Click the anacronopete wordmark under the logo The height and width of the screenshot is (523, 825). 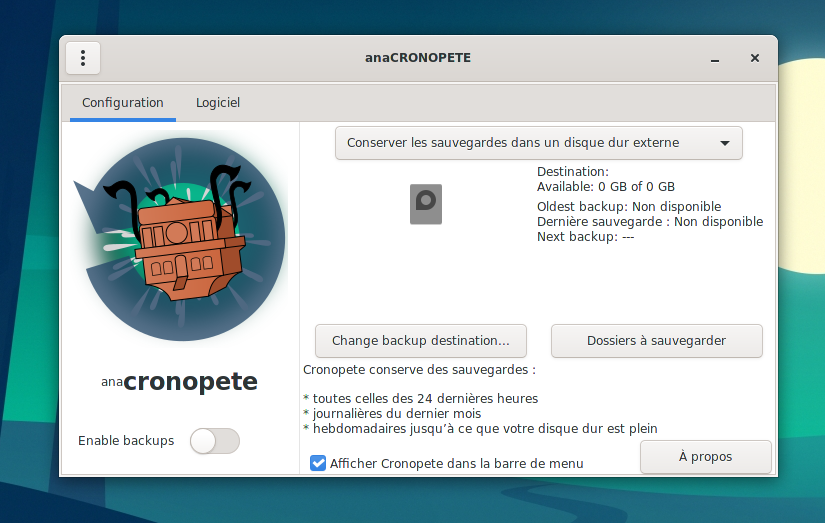(x=180, y=381)
